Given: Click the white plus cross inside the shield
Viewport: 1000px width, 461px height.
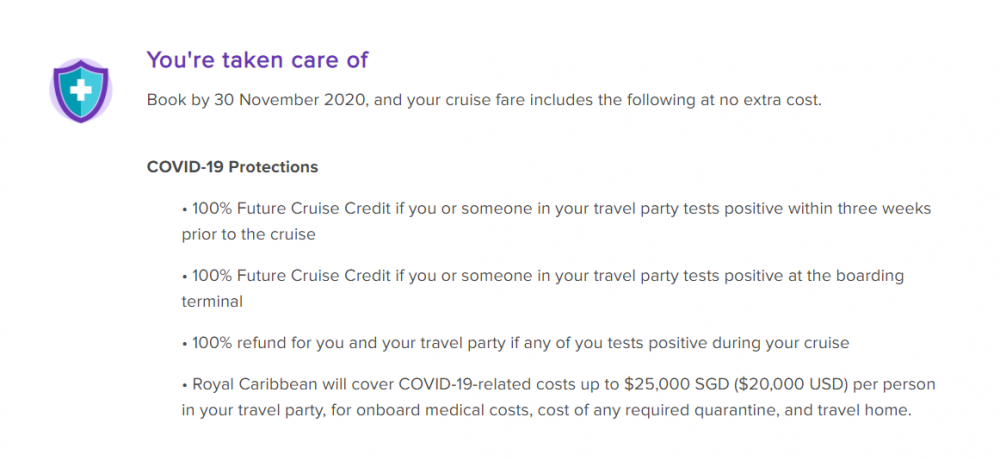Looking at the screenshot, I should [x=81, y=90].
